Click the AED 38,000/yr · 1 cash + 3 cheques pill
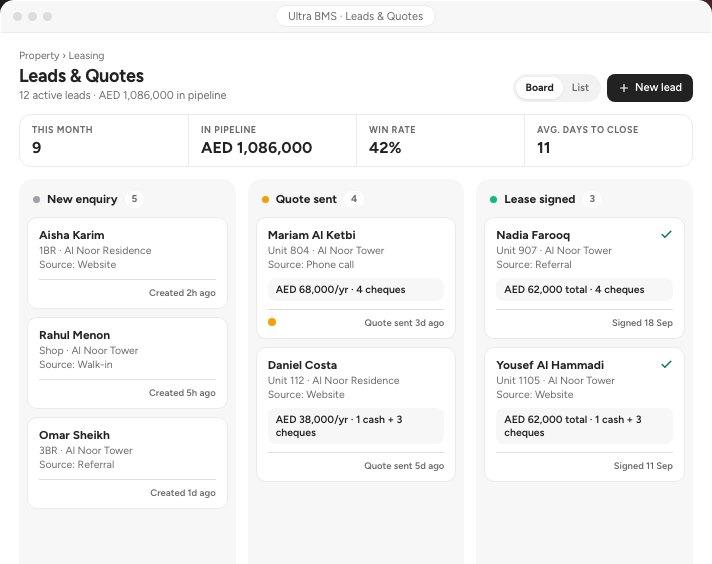Image resolution: width=712 pixels, height=564 pixels. click(x=356, y=426)
